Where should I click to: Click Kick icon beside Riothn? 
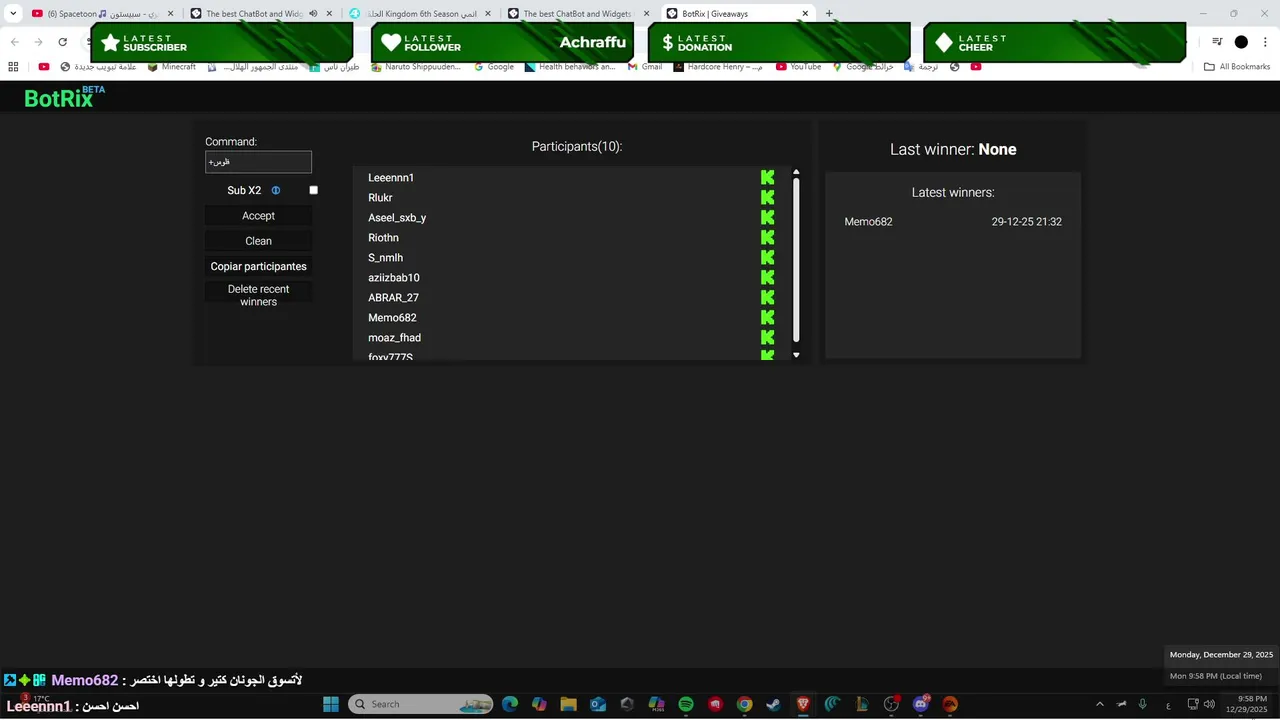pyautogui.click(x=768, y=237)
